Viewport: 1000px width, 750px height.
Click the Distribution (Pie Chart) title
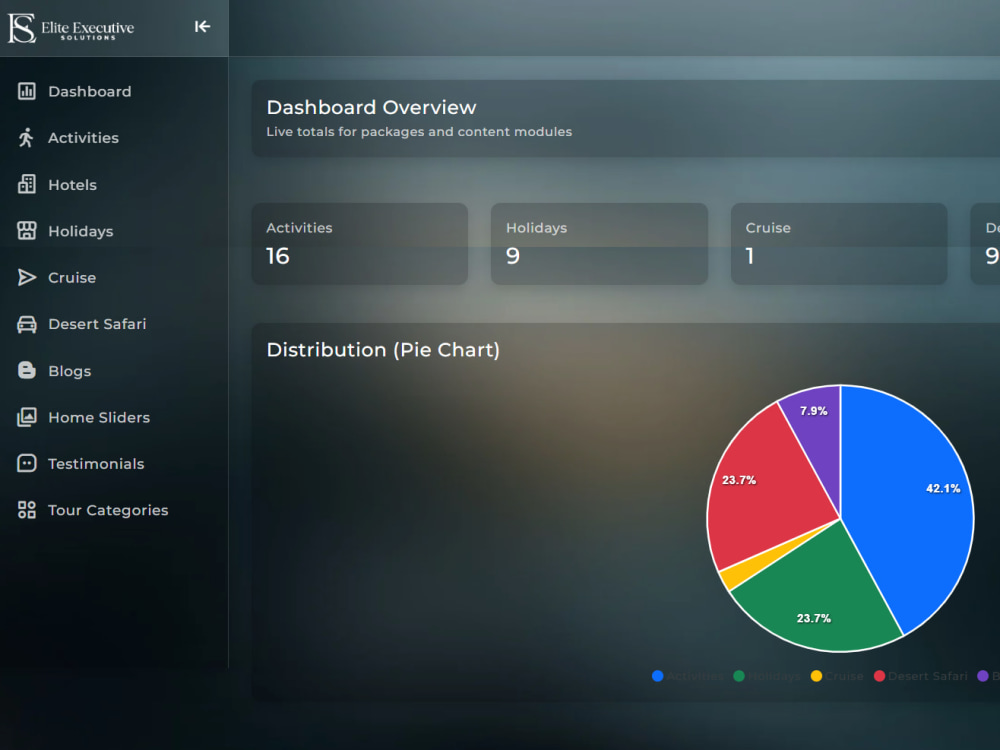tap(383, 350)
